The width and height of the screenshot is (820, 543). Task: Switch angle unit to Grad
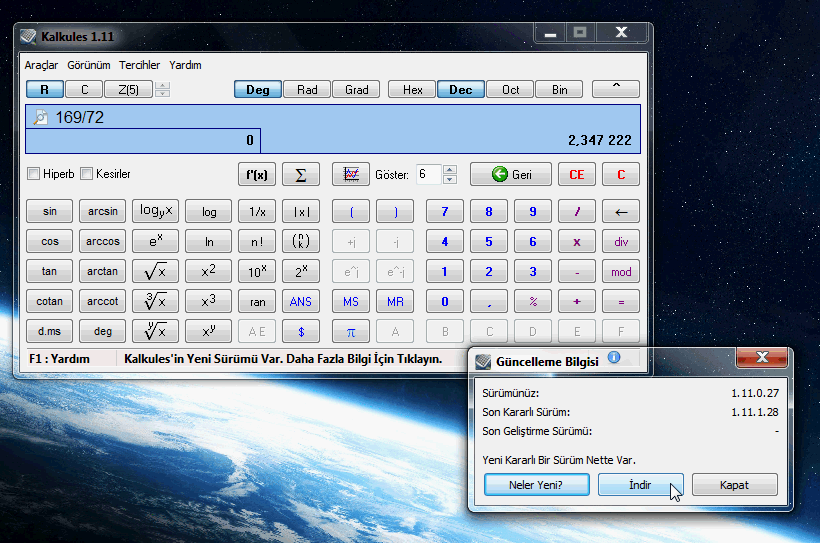[x=356, y=89]
